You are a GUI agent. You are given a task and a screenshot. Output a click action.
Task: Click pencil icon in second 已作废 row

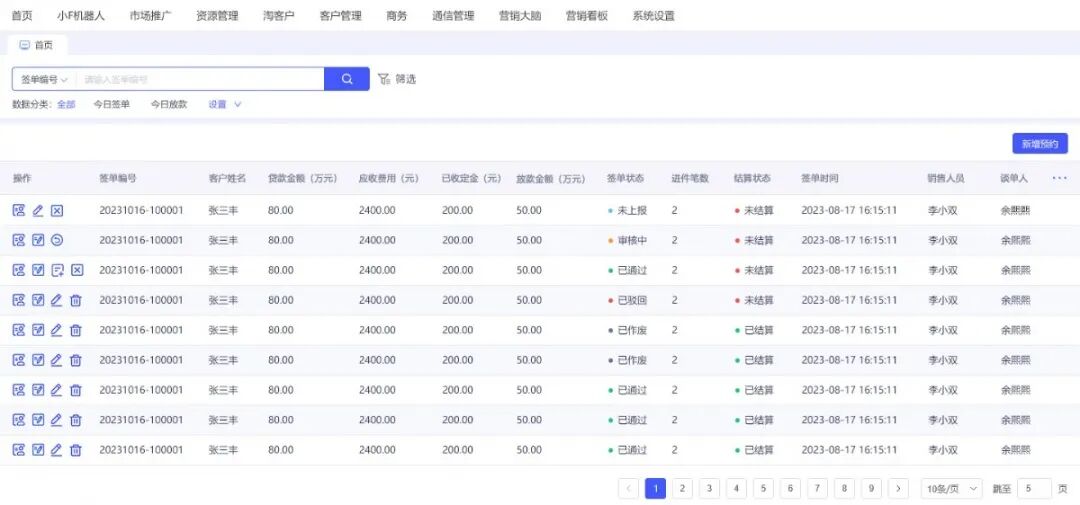point(56,360)
